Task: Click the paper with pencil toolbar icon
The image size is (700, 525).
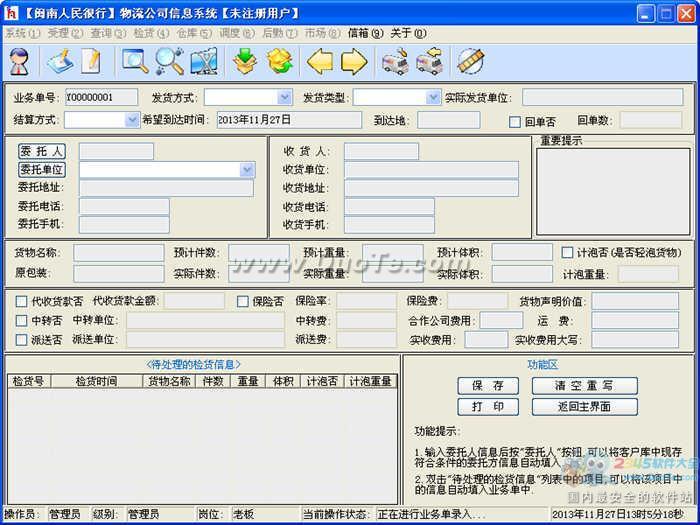Action: [x=91, y=61]
